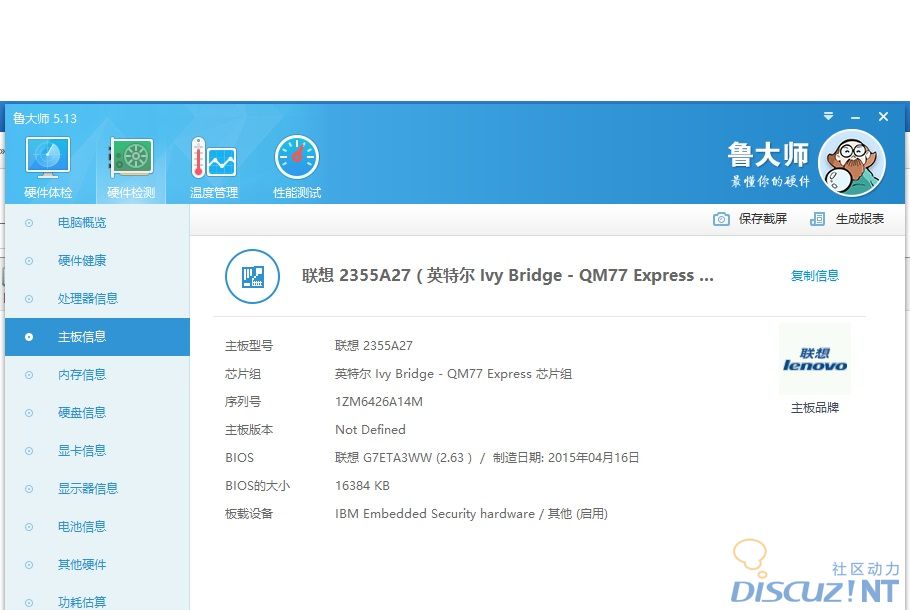910x610 pixels.
Task: Click the BIOS value 联想 G7ETA3WW (2.63)
Action: [403, 458]
